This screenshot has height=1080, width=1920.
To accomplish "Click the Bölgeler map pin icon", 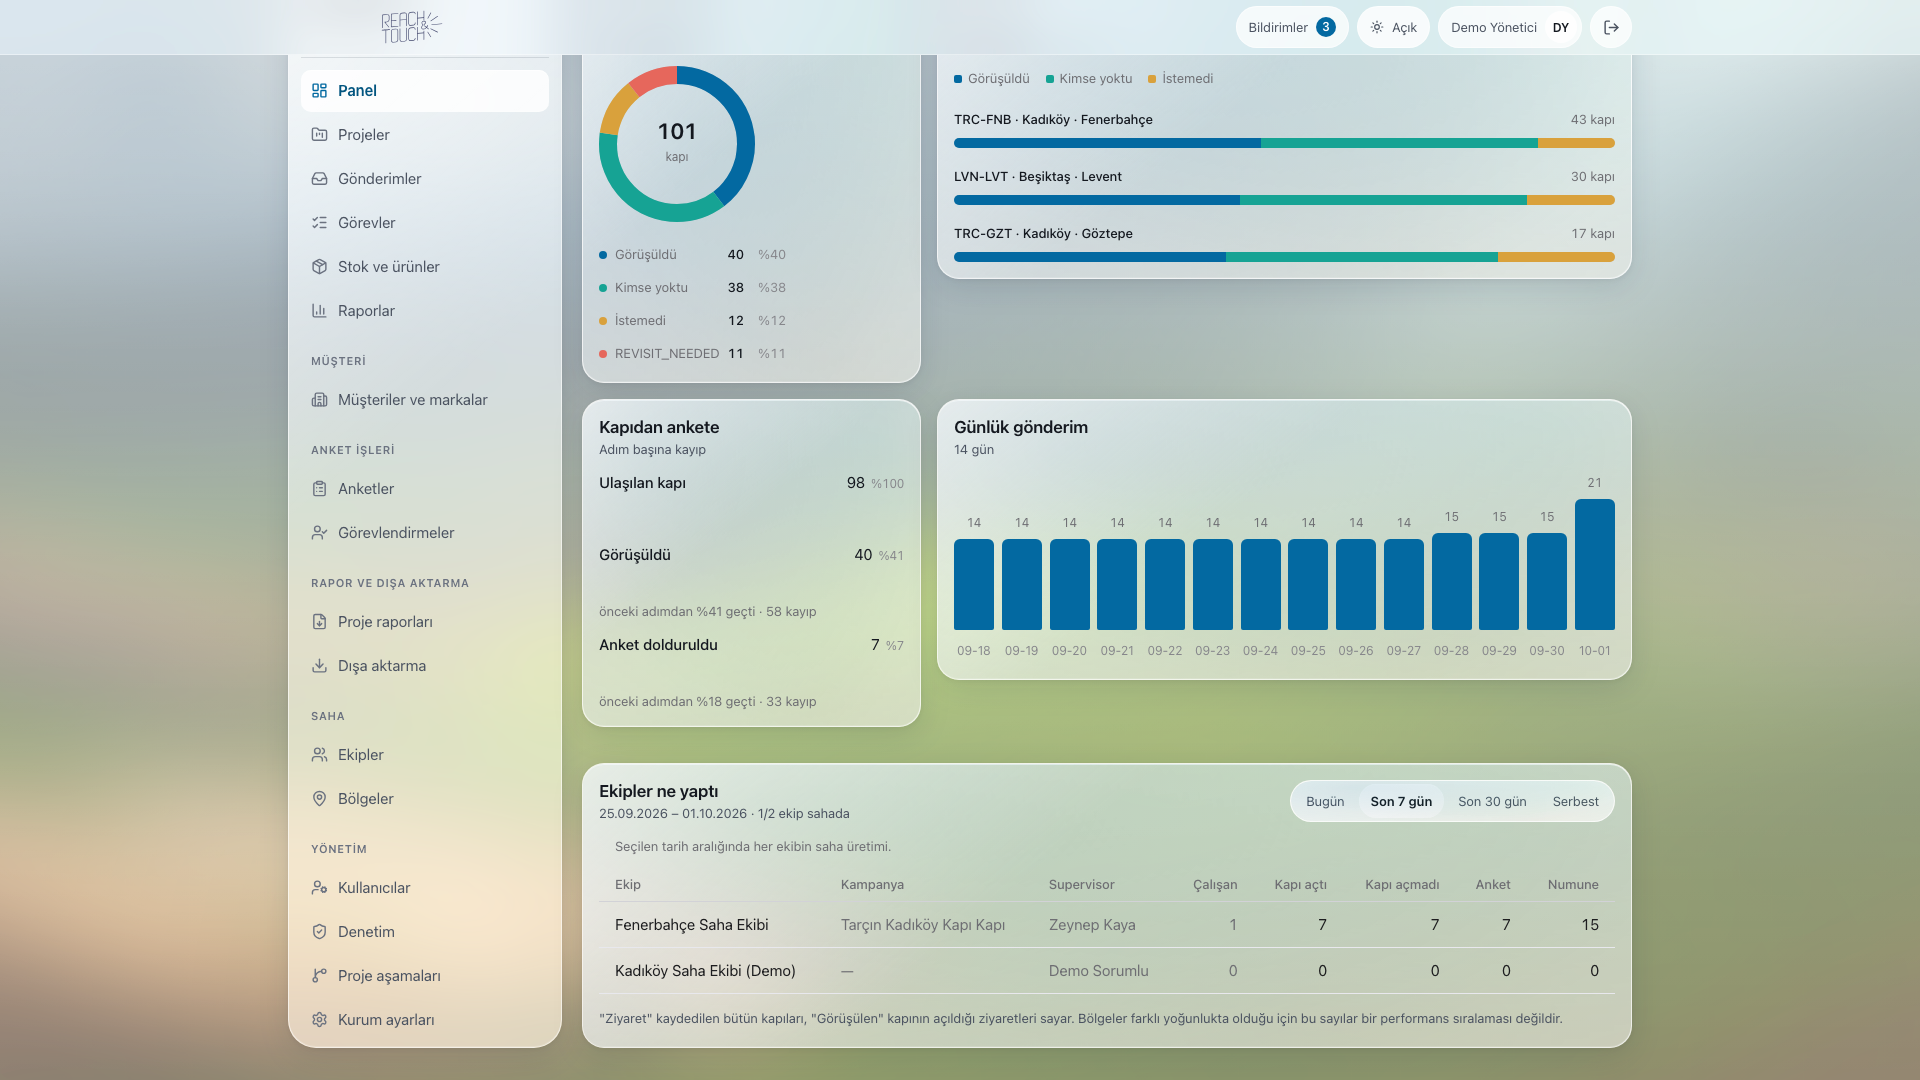I will click(319, 799).
